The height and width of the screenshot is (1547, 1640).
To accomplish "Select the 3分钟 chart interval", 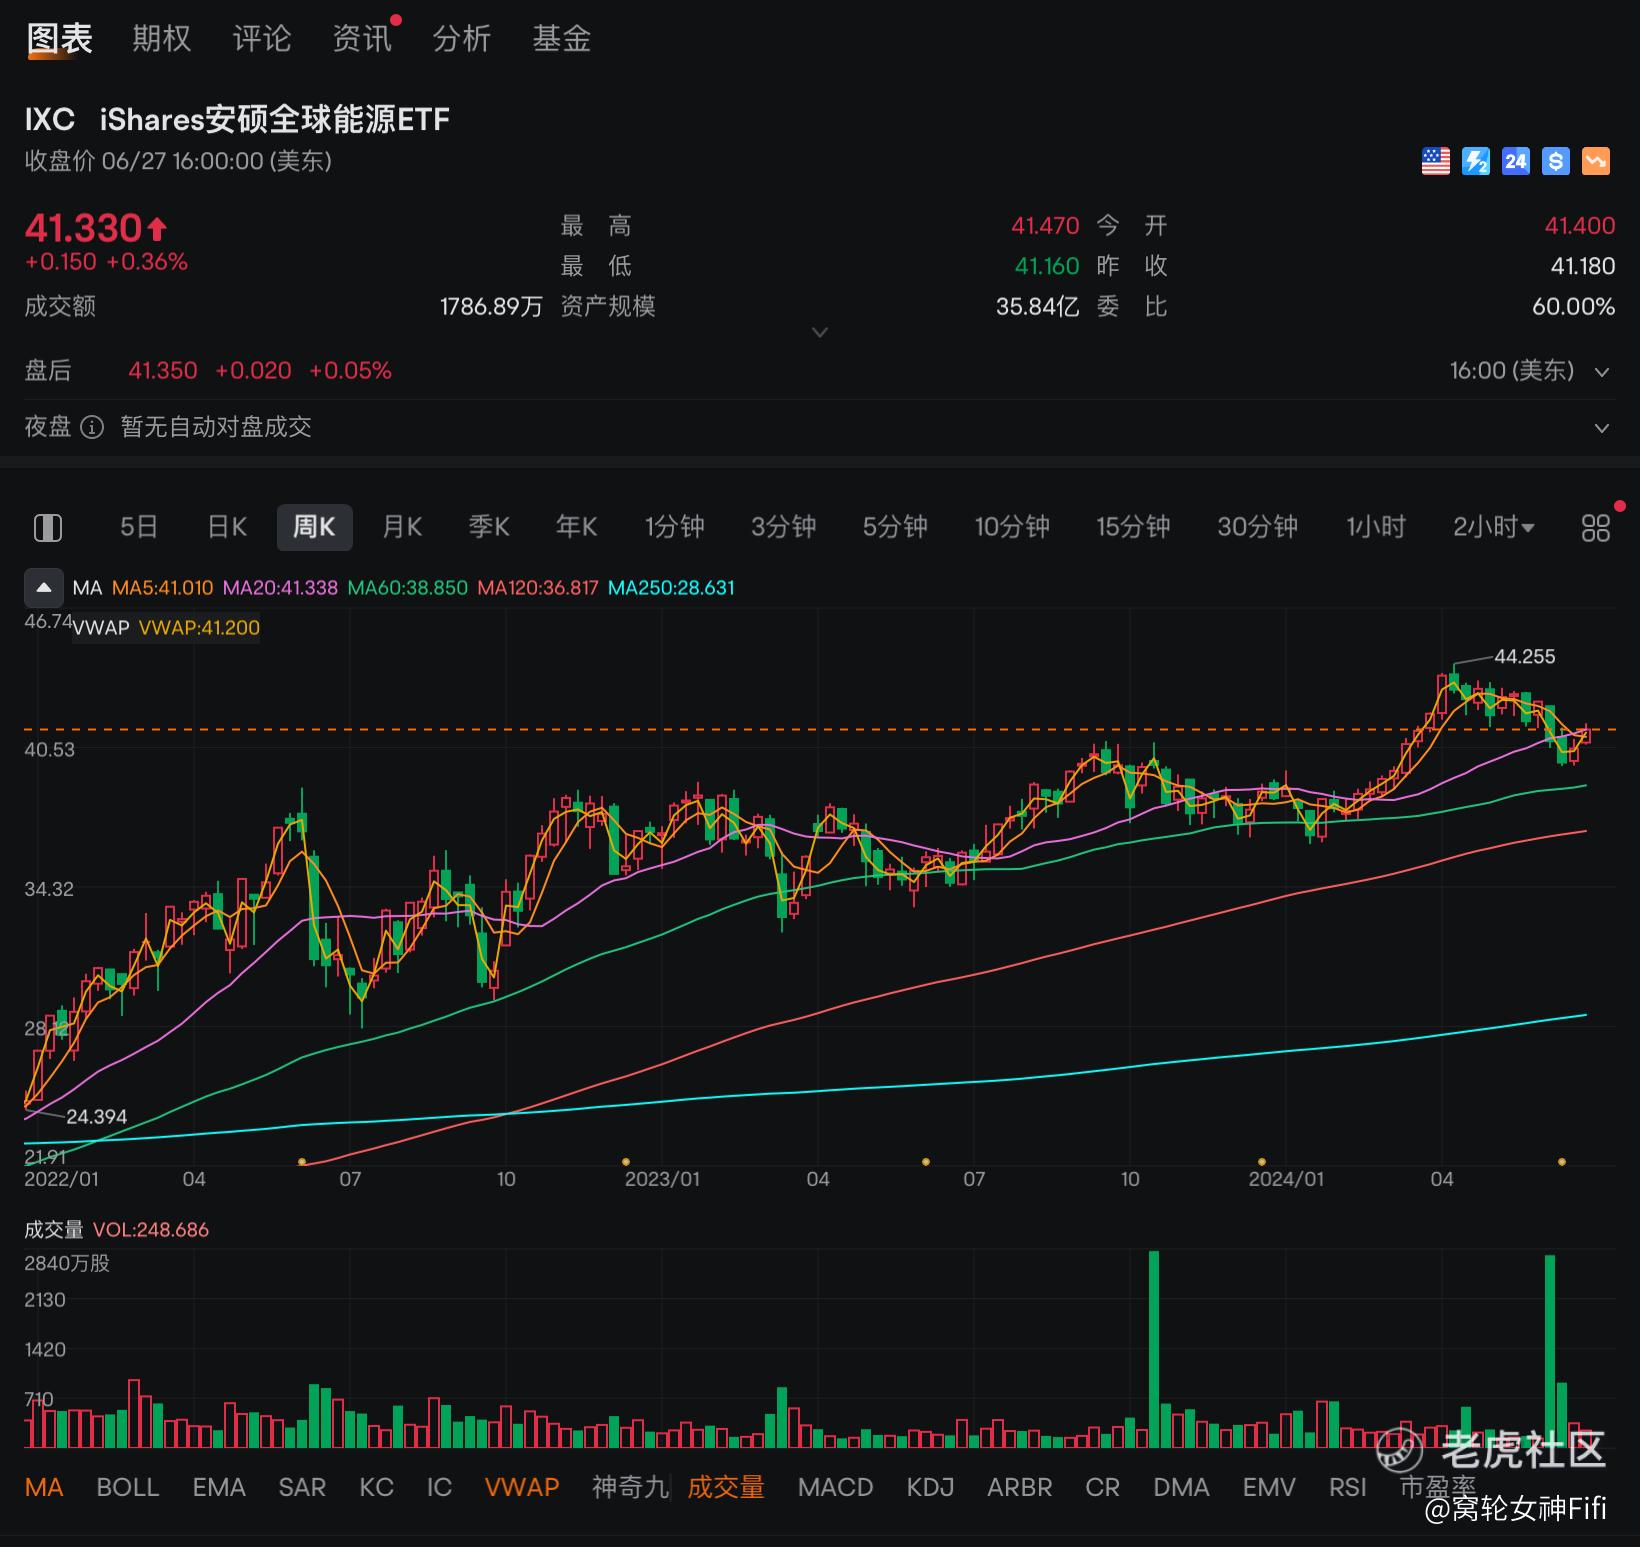I will click(783, 527).
